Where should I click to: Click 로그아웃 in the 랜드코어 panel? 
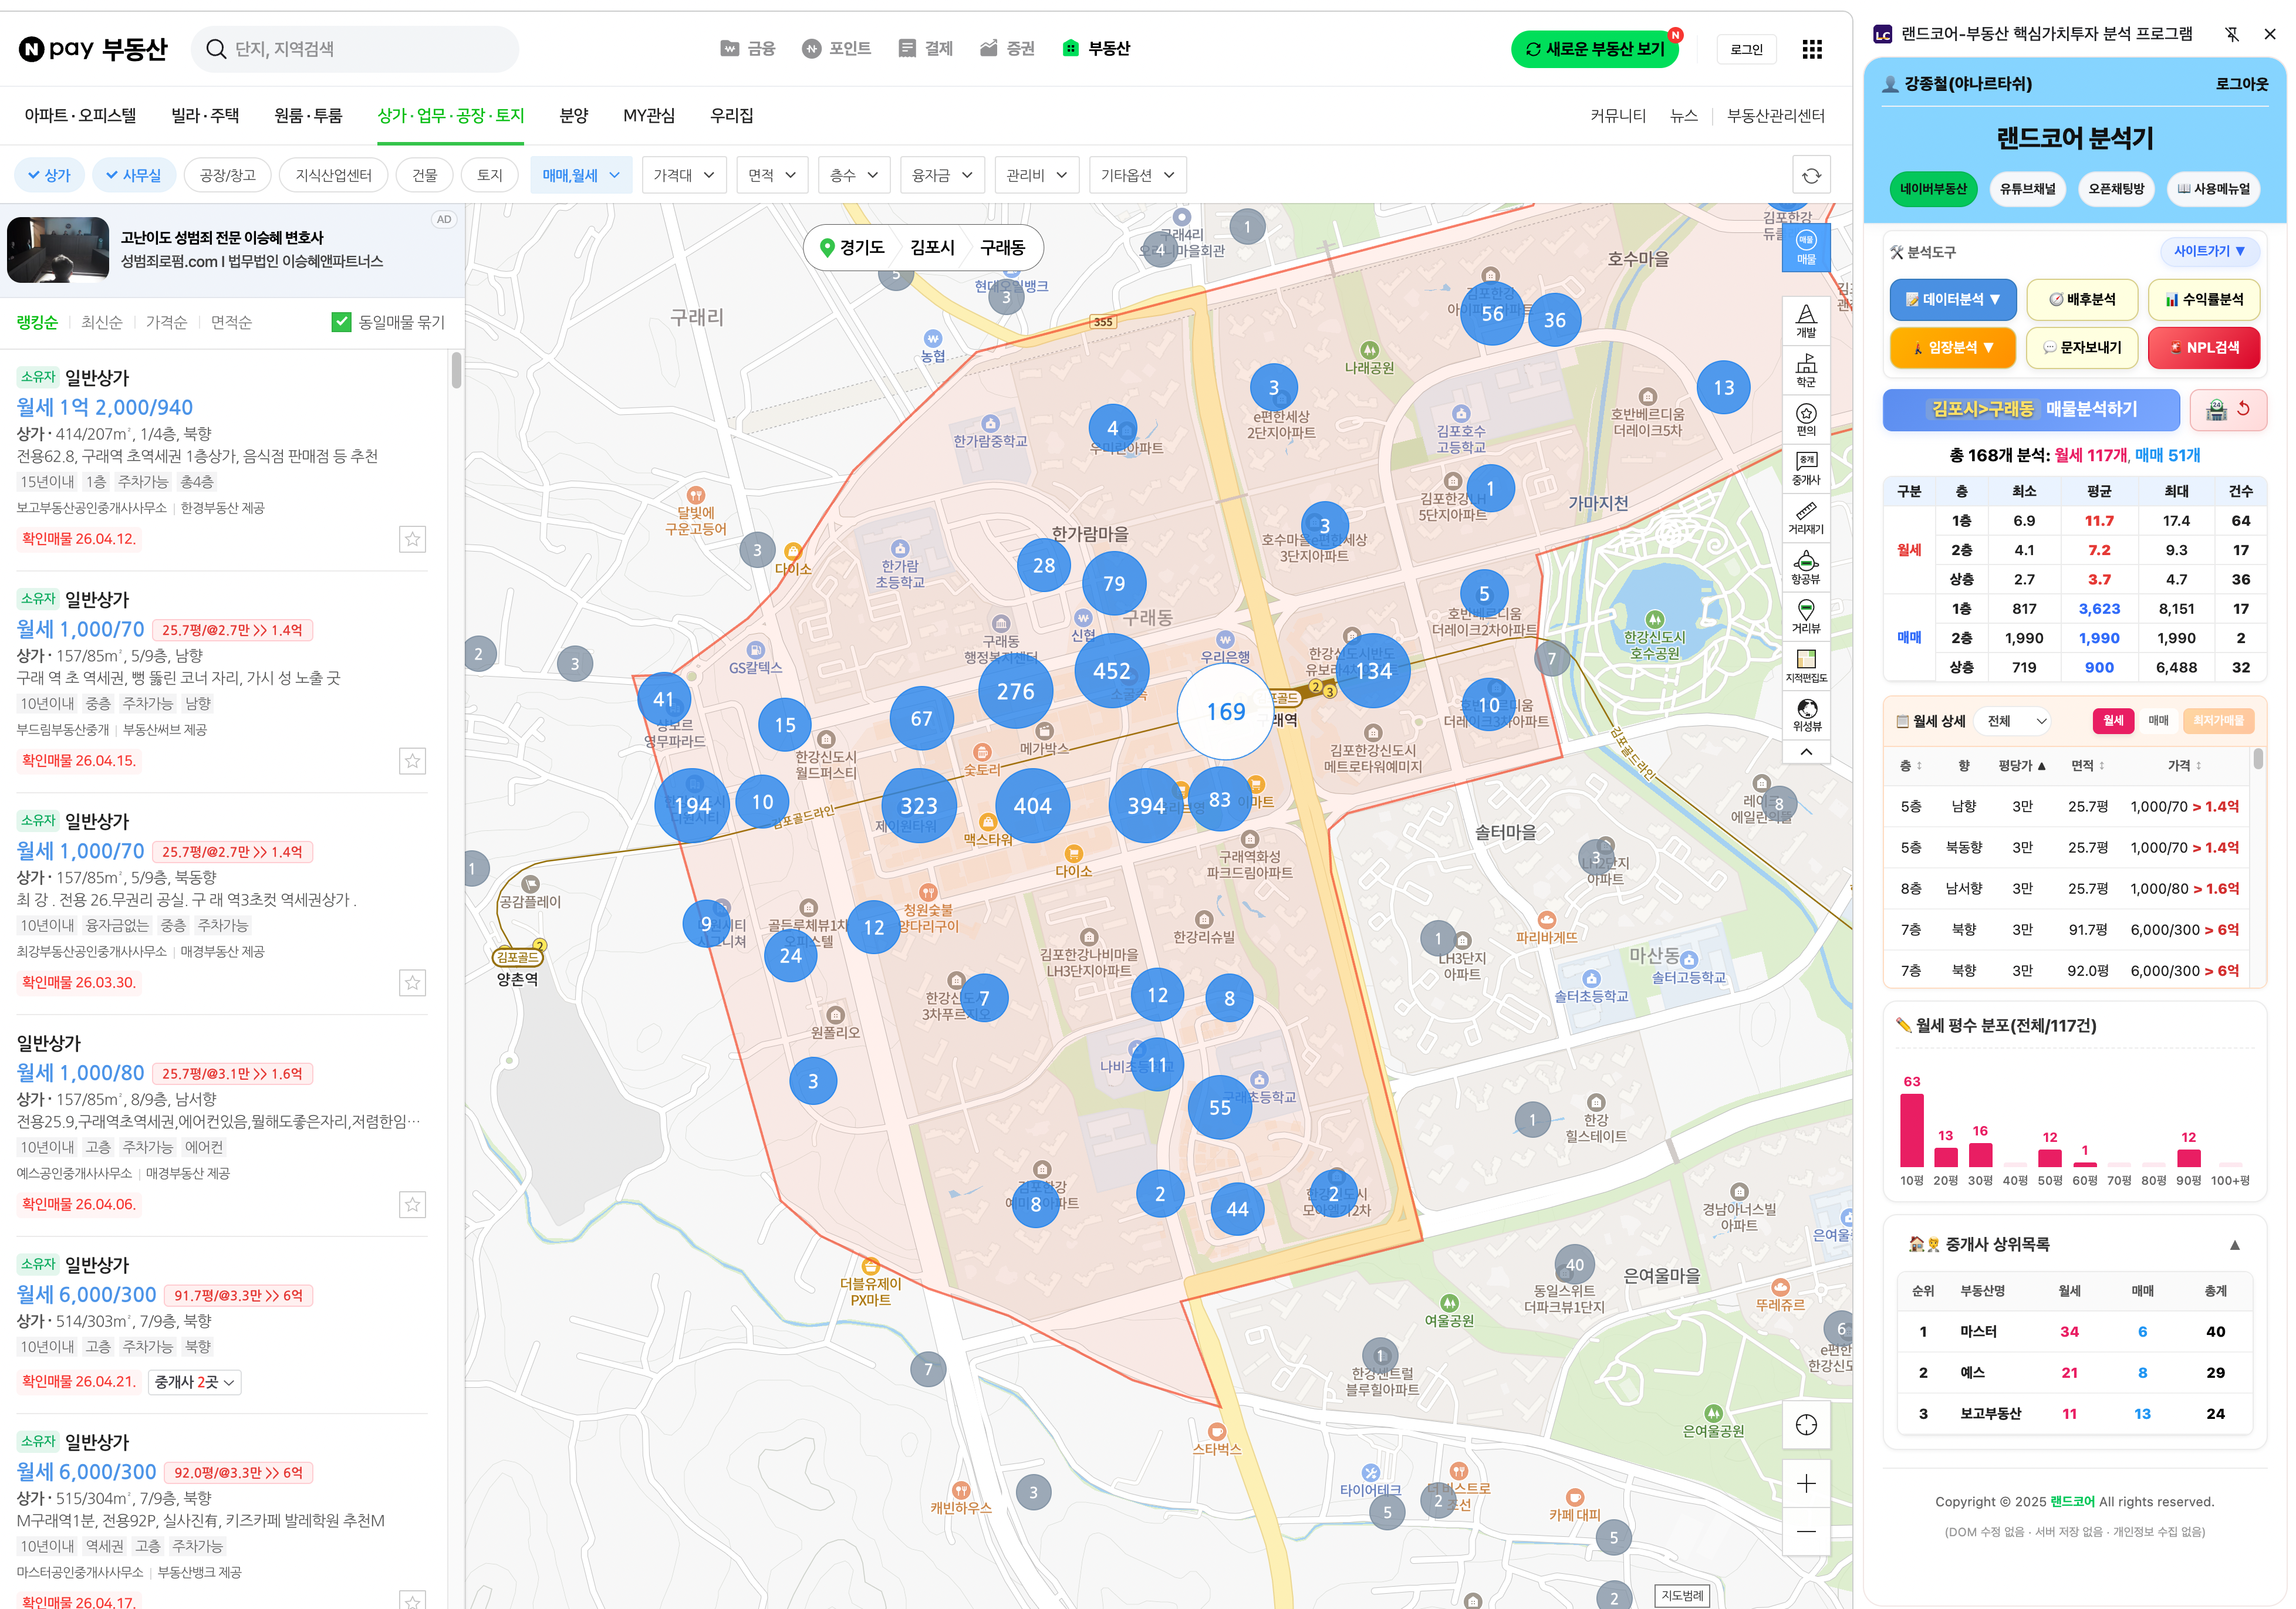coord(2241,85)
